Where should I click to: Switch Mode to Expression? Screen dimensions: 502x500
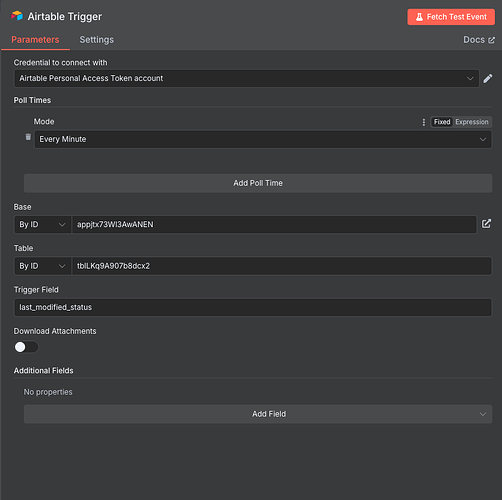coord(472,122)
